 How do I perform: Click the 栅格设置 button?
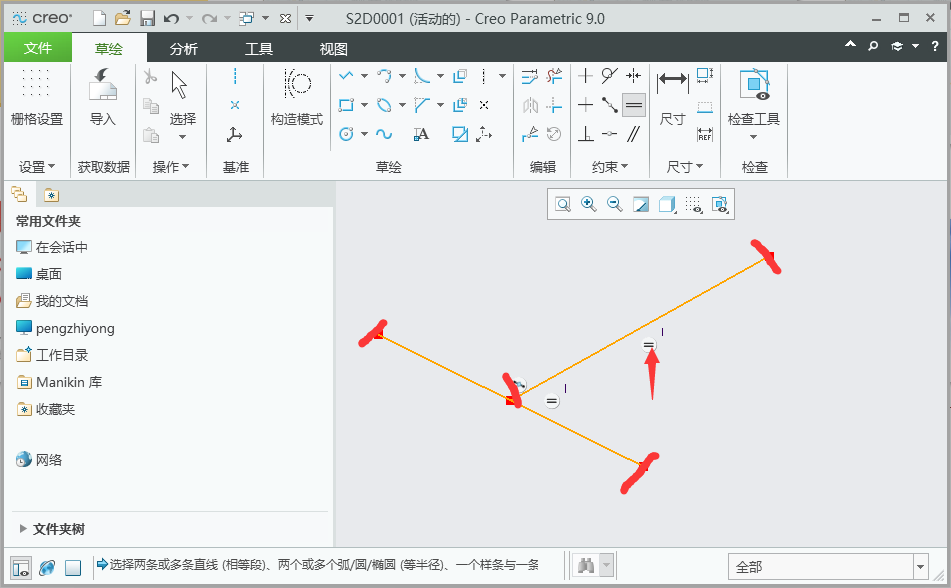point(37,97)
